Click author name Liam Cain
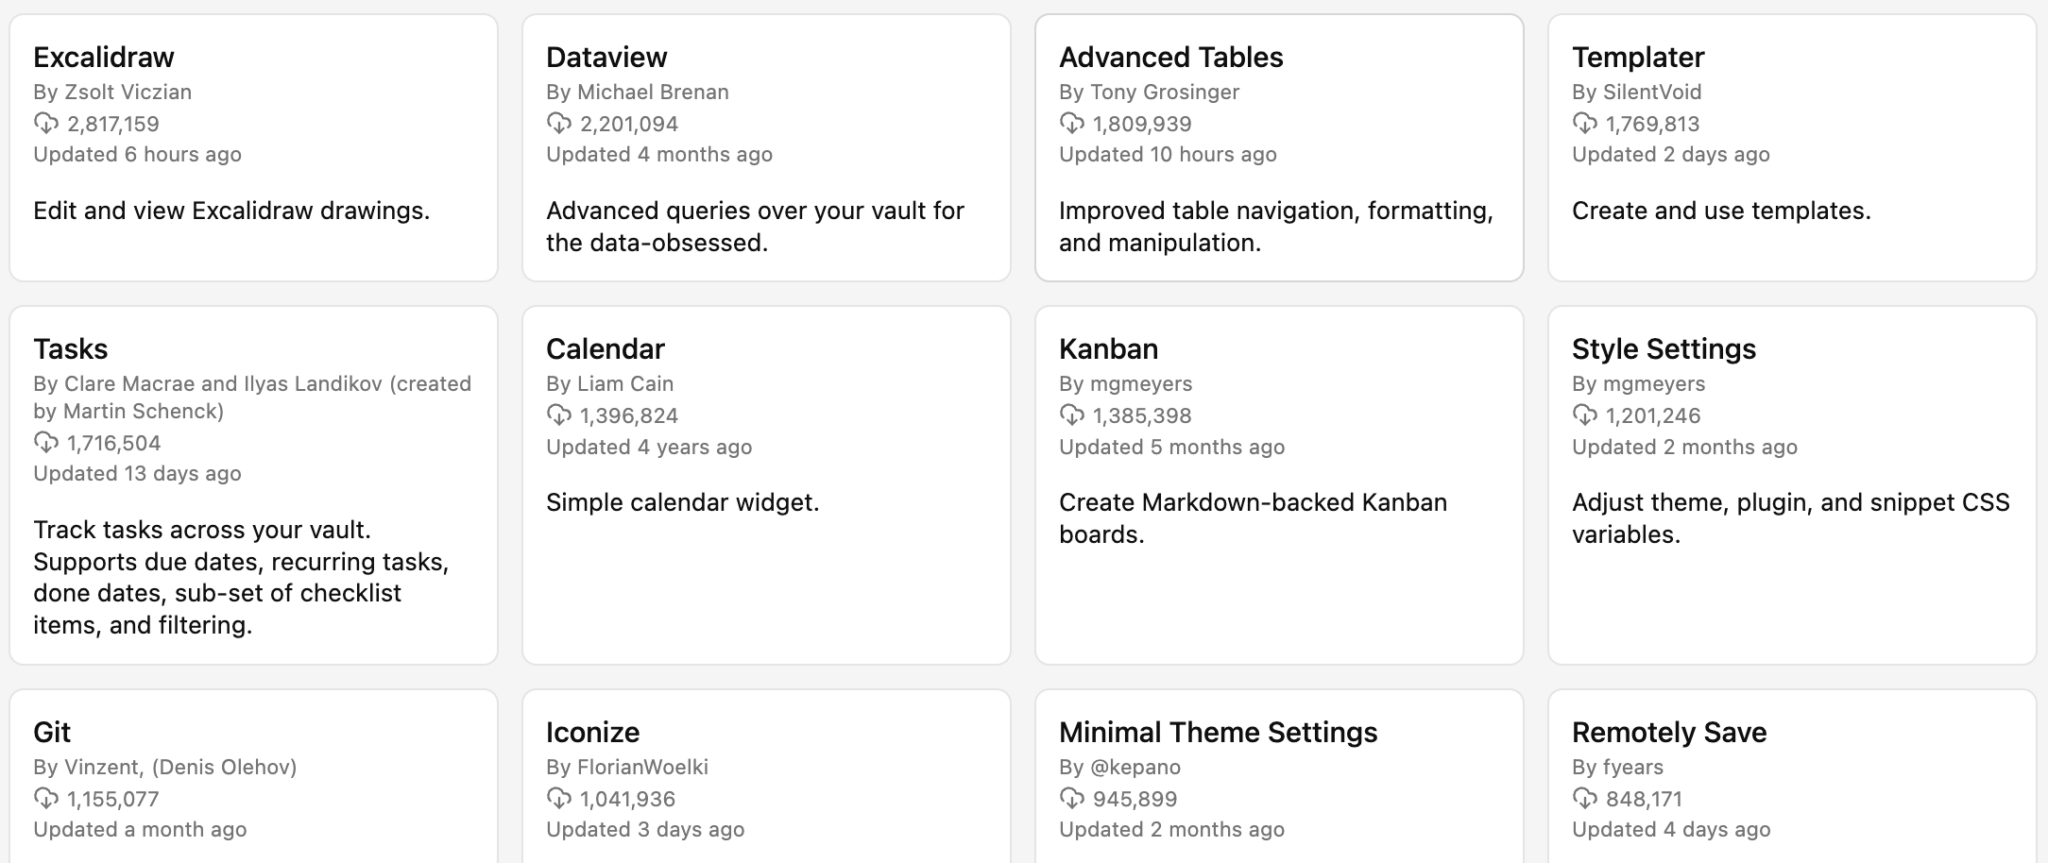Screen dimensions: 2048x863 click(x=610, y=383)
